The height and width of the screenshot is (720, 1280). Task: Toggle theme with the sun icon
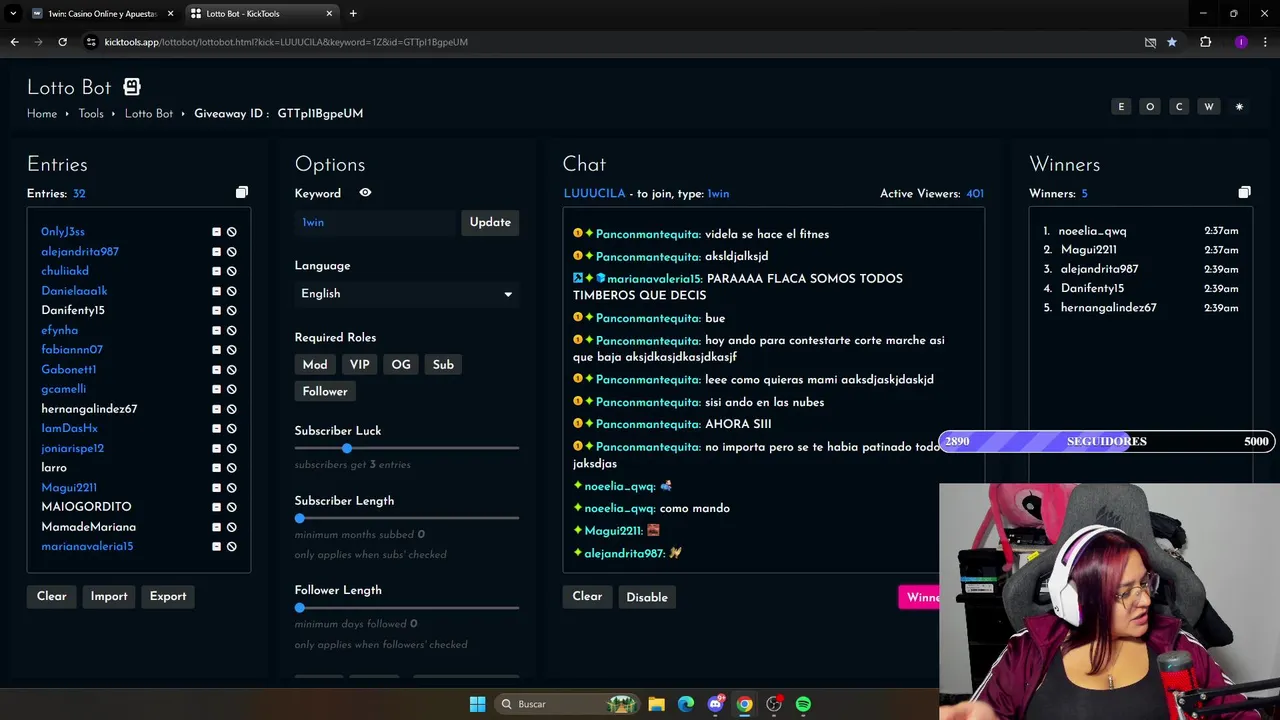click(1239, 107)
